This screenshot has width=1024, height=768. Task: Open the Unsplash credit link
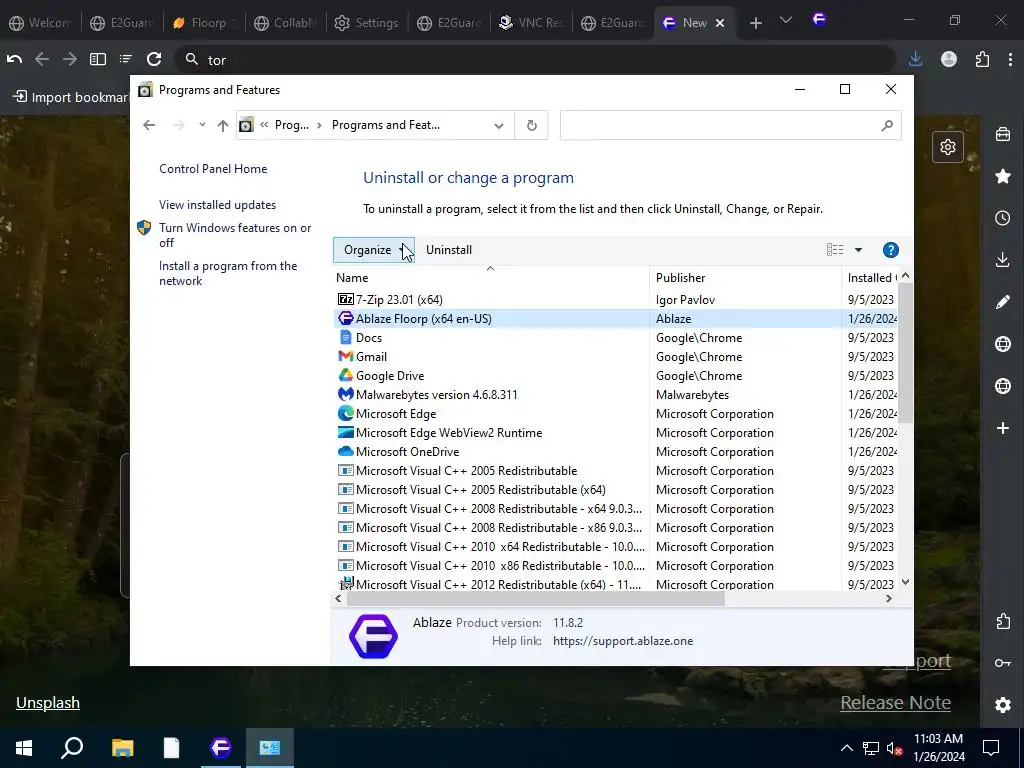pyautogui.click(x=48, y=703)
